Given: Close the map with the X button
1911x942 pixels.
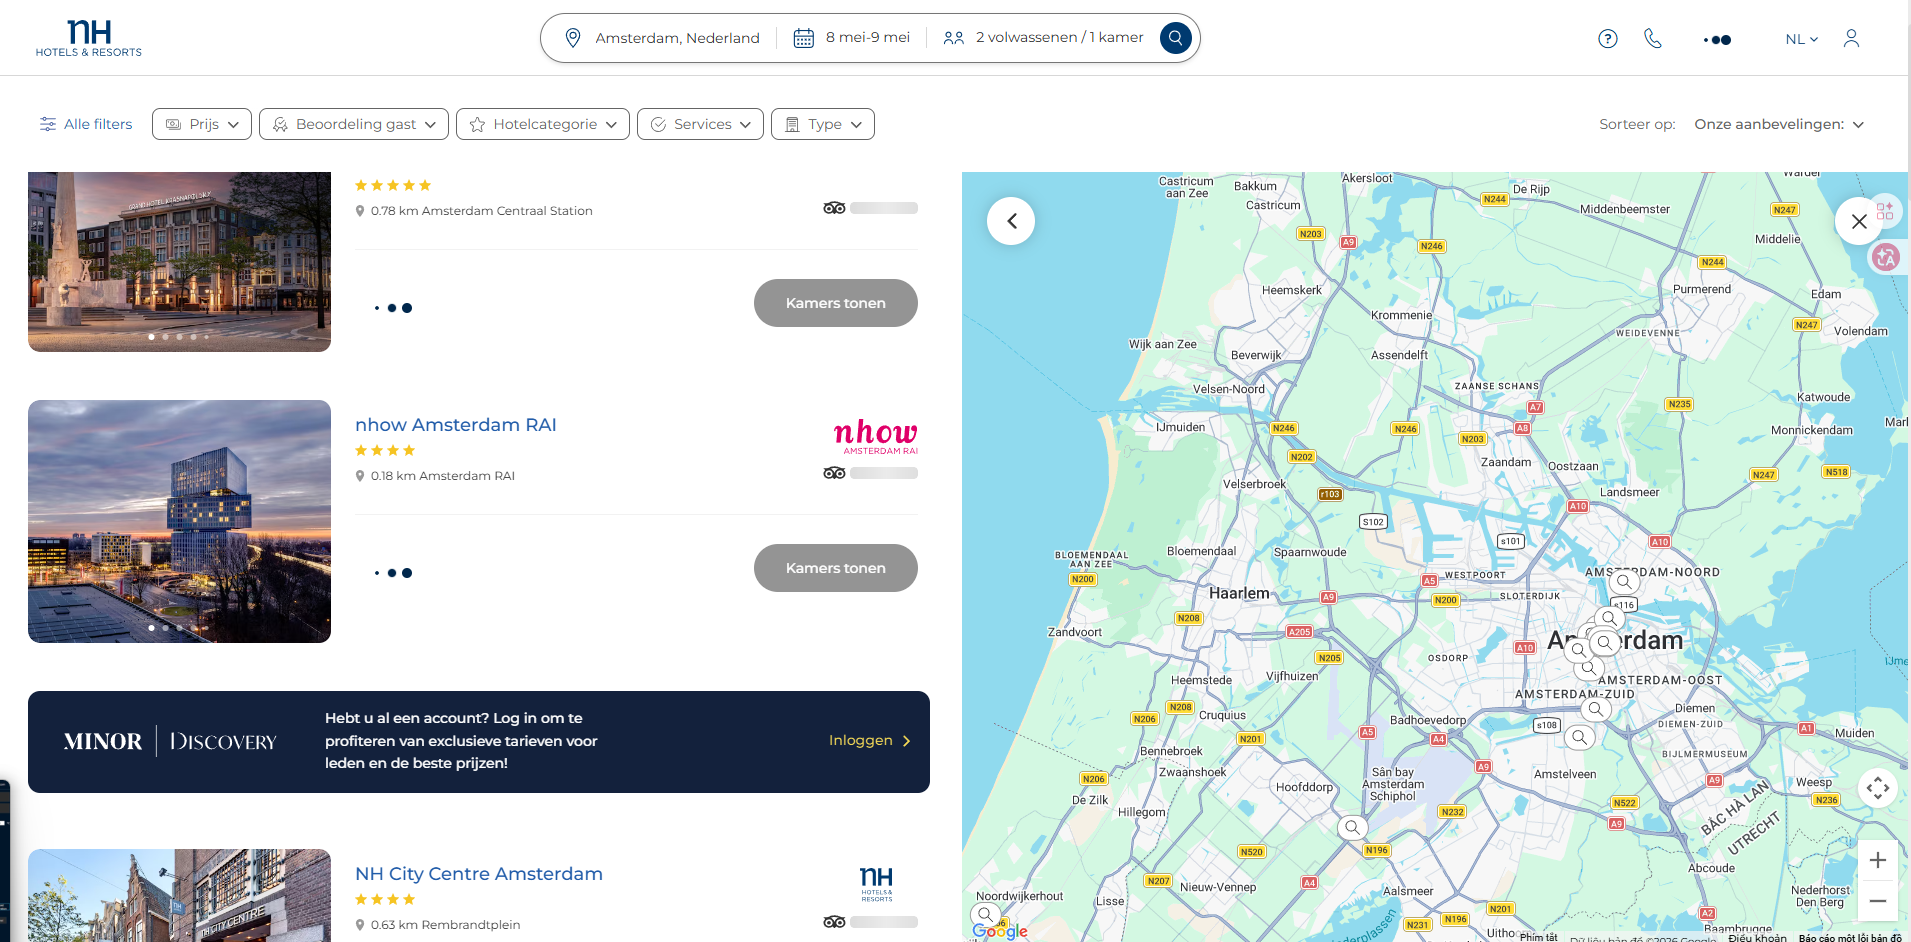Looking at the screenshot, I should pyautogui.click(x=1859, y=221).
